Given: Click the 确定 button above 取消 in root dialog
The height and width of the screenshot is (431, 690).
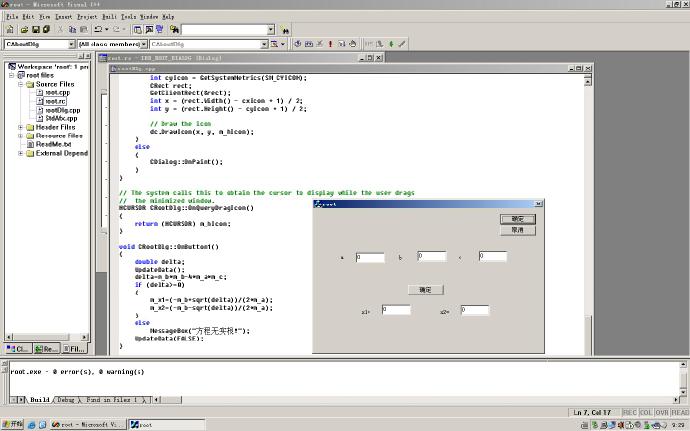Looking at the screenshot, I should point(518,219).
